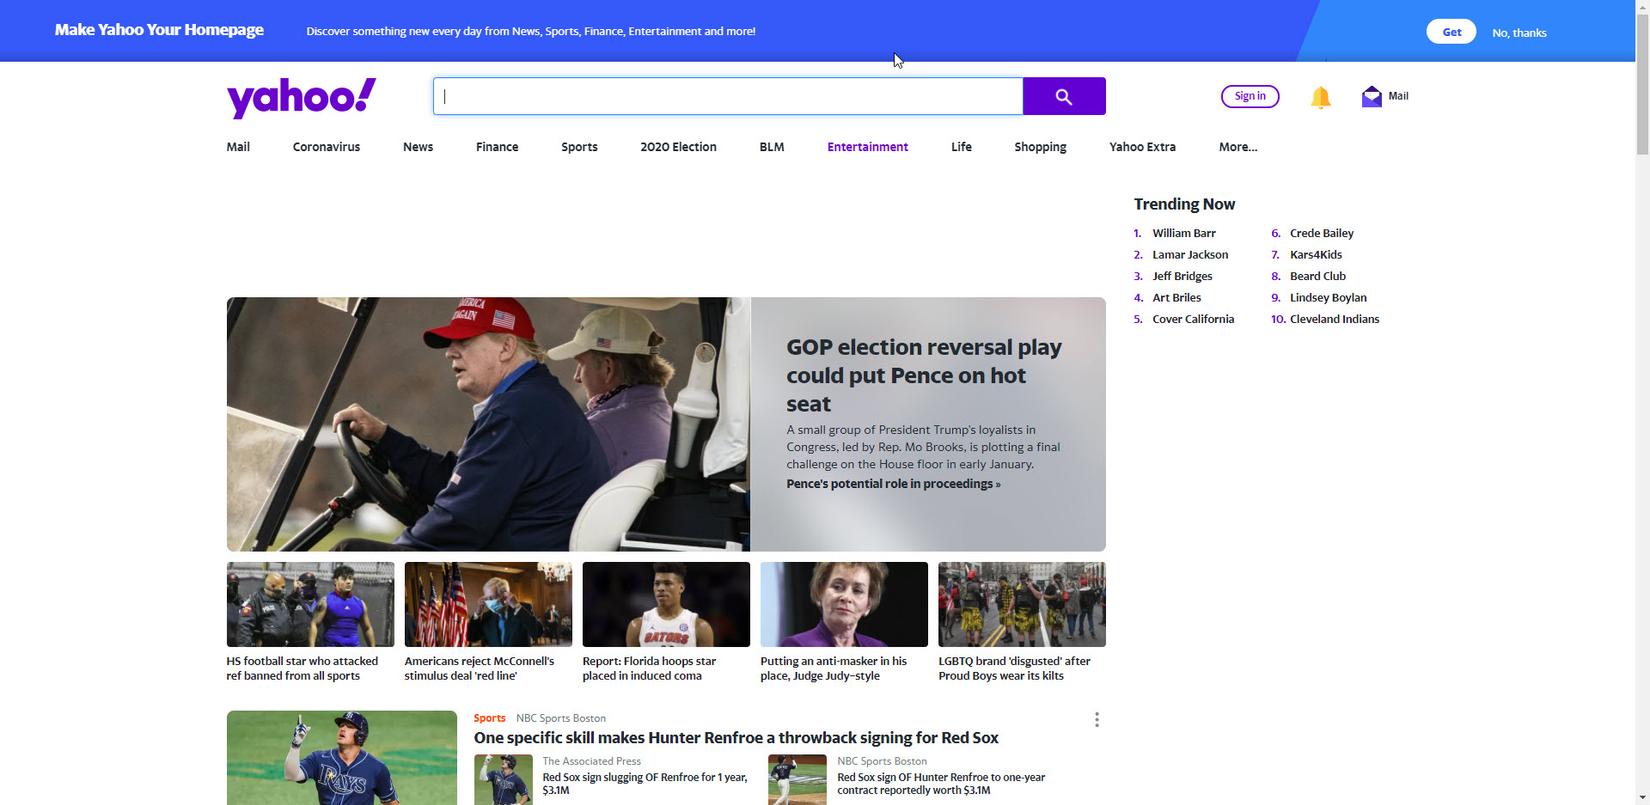Open Florida hoops star story thumbnail
Viewport: 1650px width, 805px height.
coord(666,604)
